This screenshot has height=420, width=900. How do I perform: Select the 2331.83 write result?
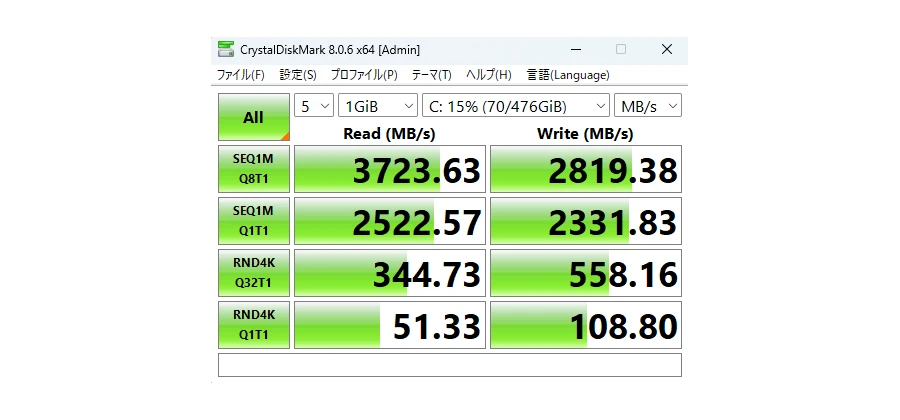(x=586, y=221)
